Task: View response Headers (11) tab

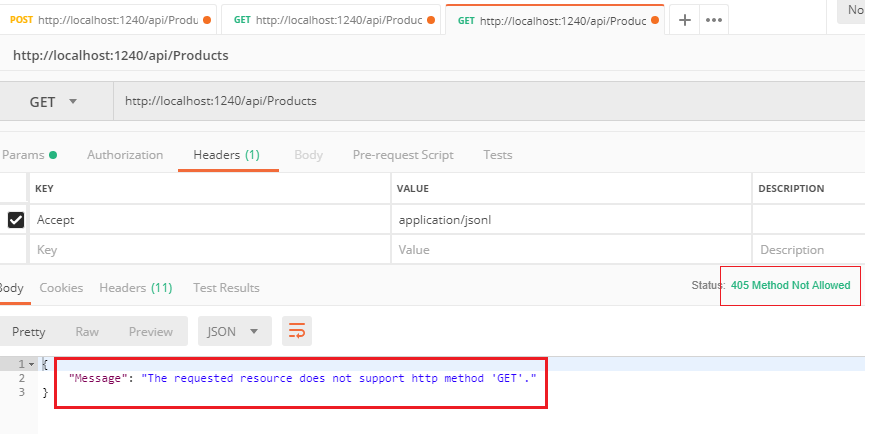Action: click(135, 288)
